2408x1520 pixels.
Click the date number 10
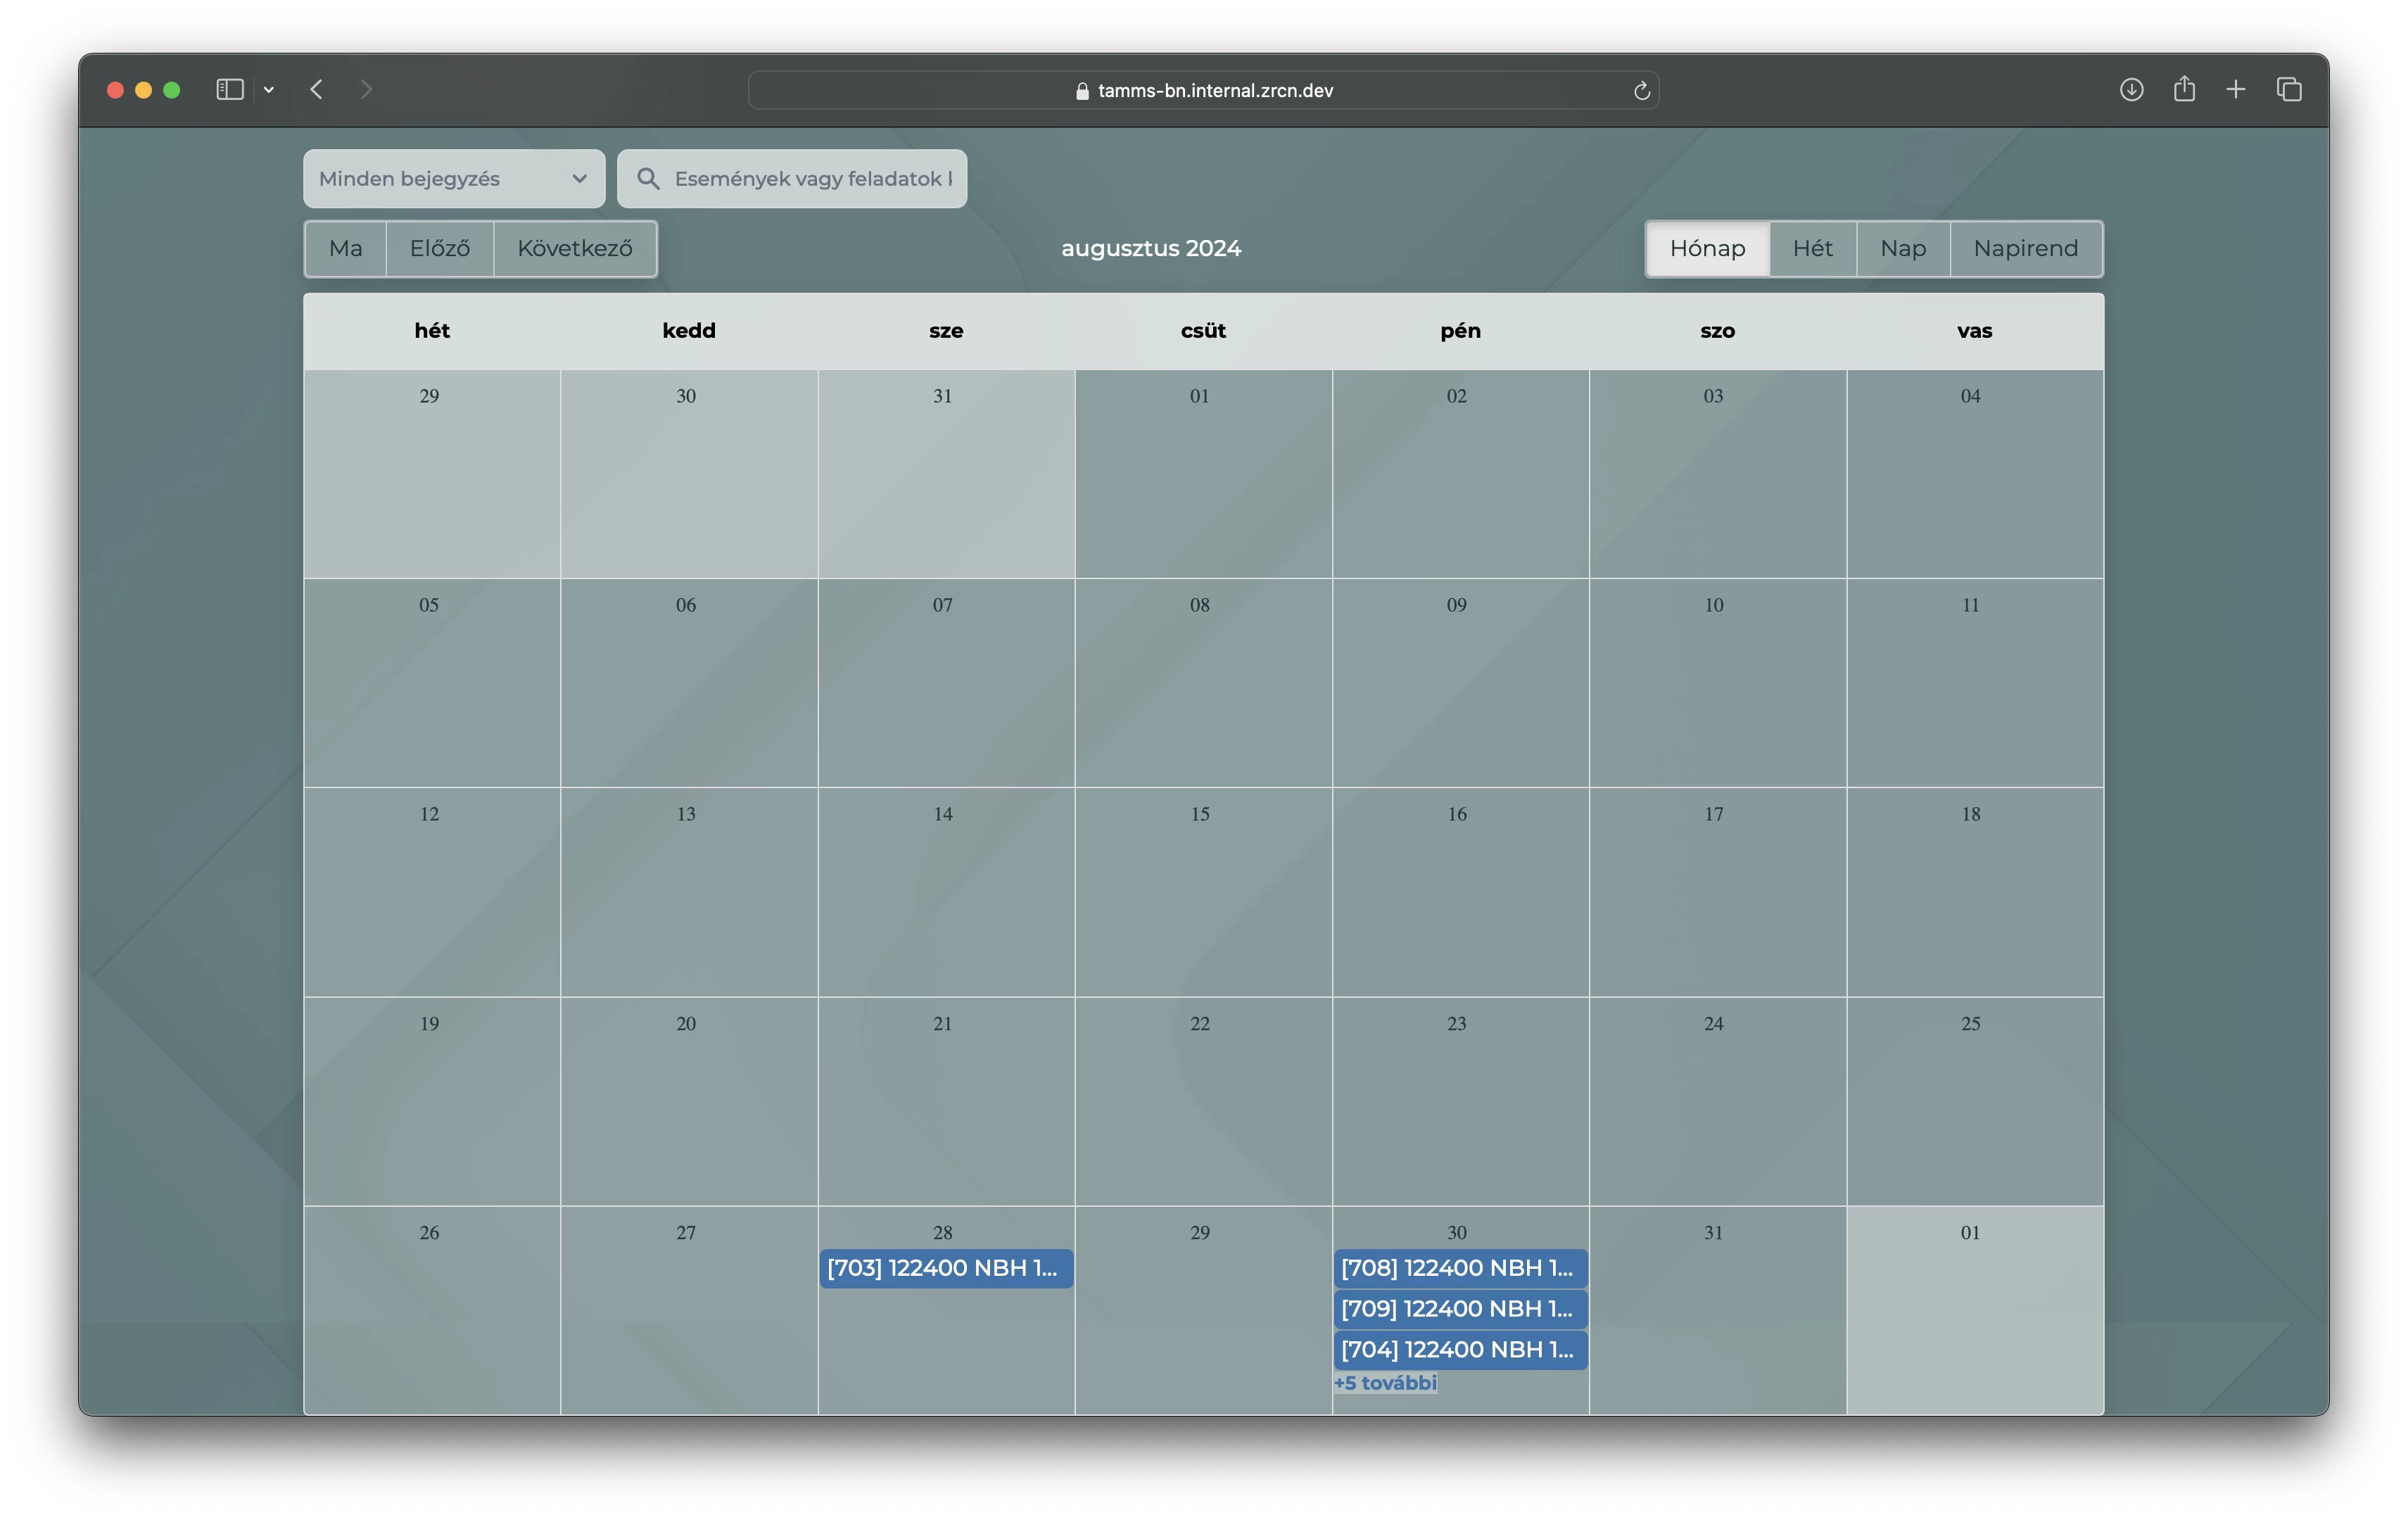[1714, 605]
